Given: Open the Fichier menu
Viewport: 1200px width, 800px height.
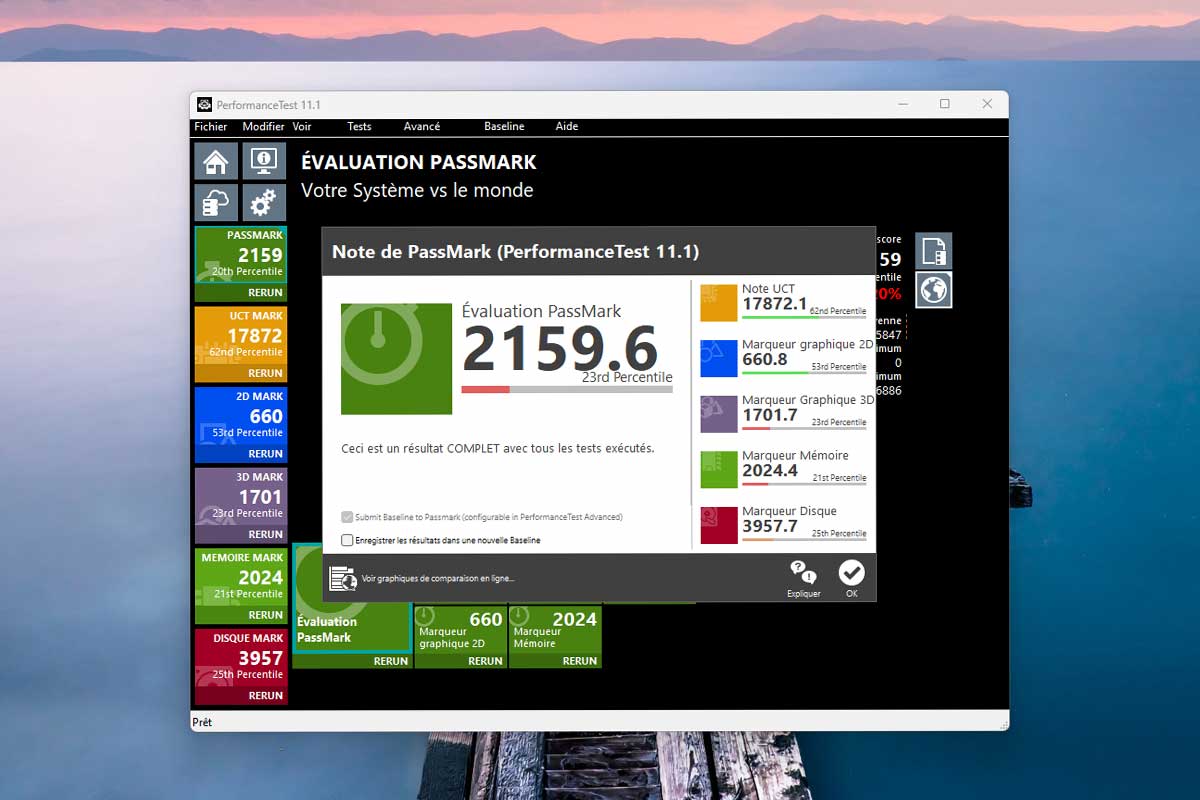Looking at the screenshot, I should pos(211,127).
